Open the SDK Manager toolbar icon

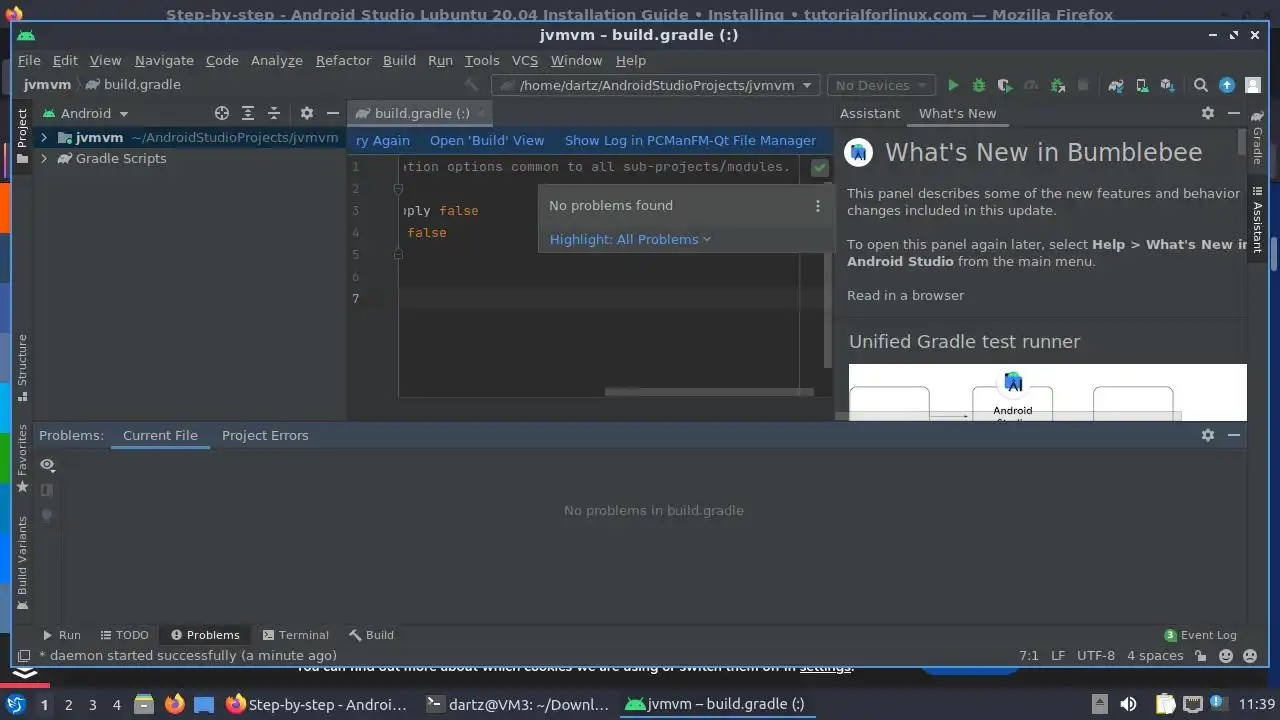(x=1167, y=86)
